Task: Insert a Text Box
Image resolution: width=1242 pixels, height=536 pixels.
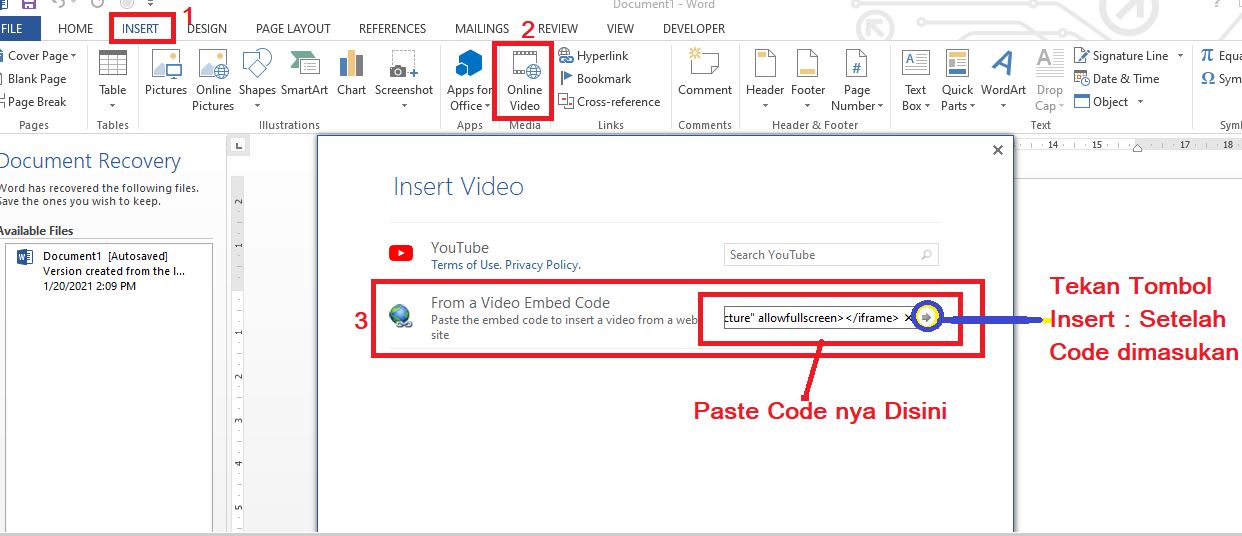Action: (x=916, y=80)
